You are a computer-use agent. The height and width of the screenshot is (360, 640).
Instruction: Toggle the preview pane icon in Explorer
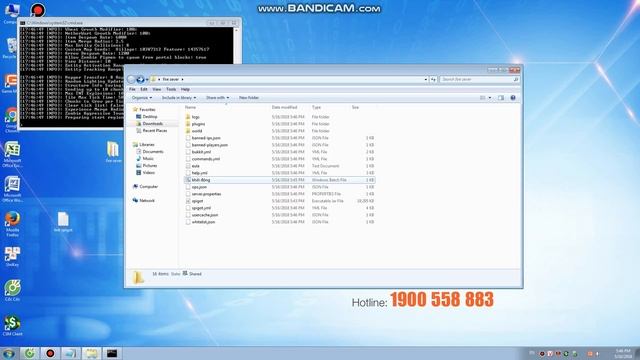pyautogui.click(x=501, y=98)
